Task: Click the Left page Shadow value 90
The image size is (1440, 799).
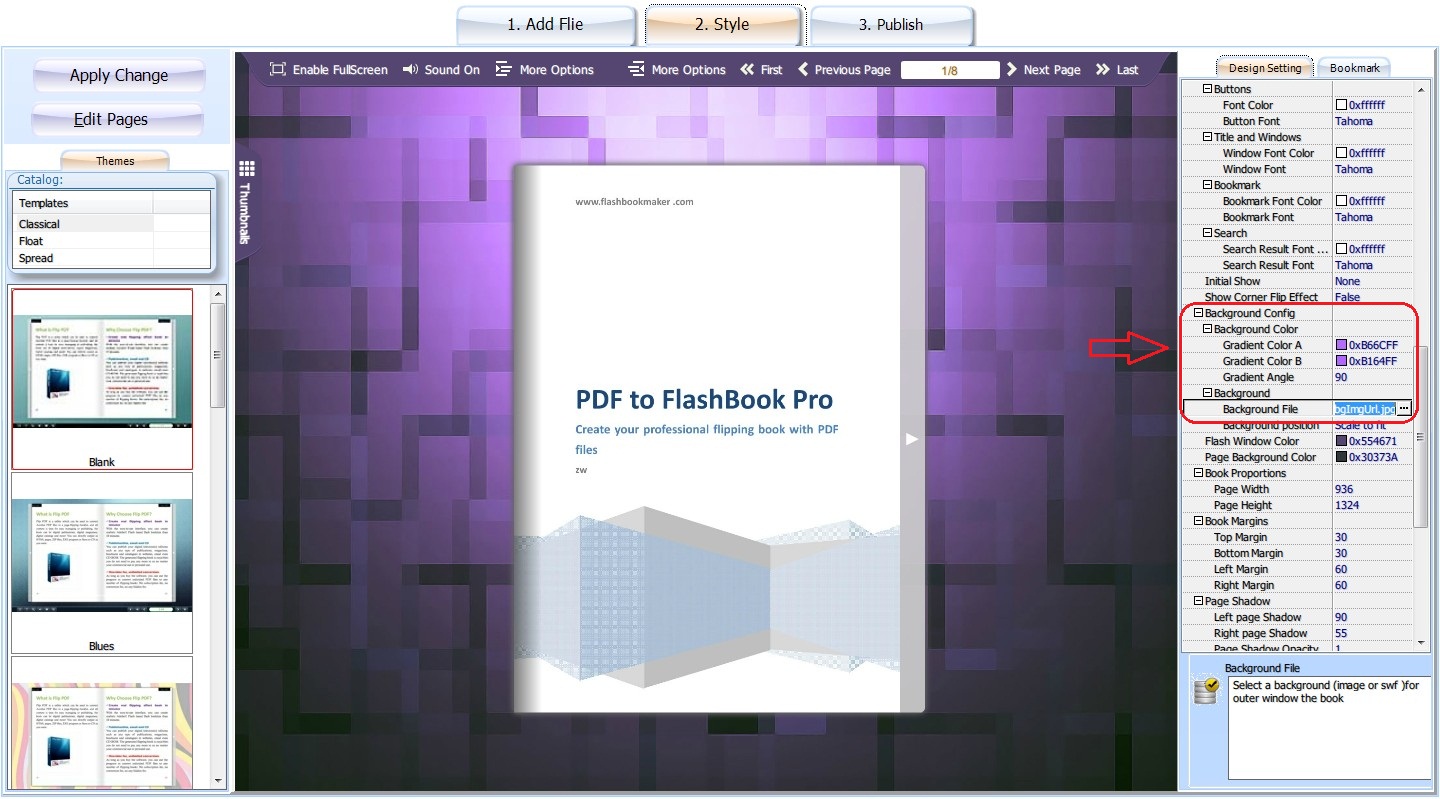Action: [1341, 617]
